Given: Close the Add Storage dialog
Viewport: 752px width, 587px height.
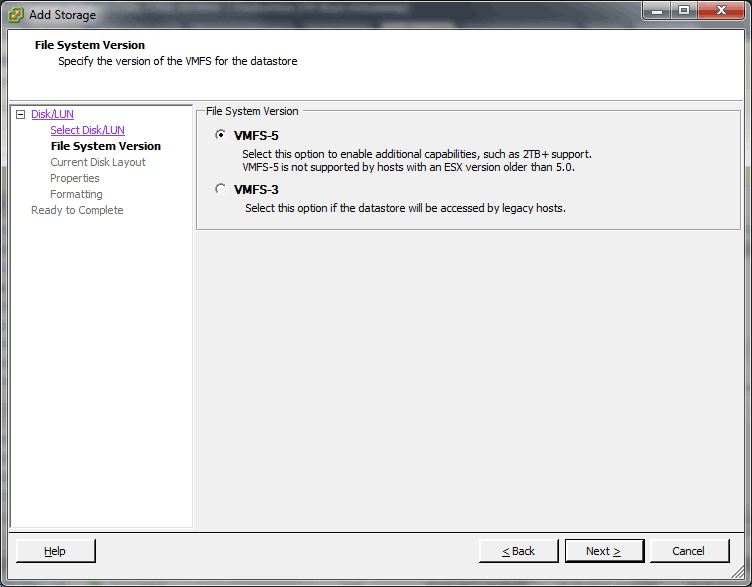Looking at the screenshot, I should pyautogui.click(x=721, y=11).
